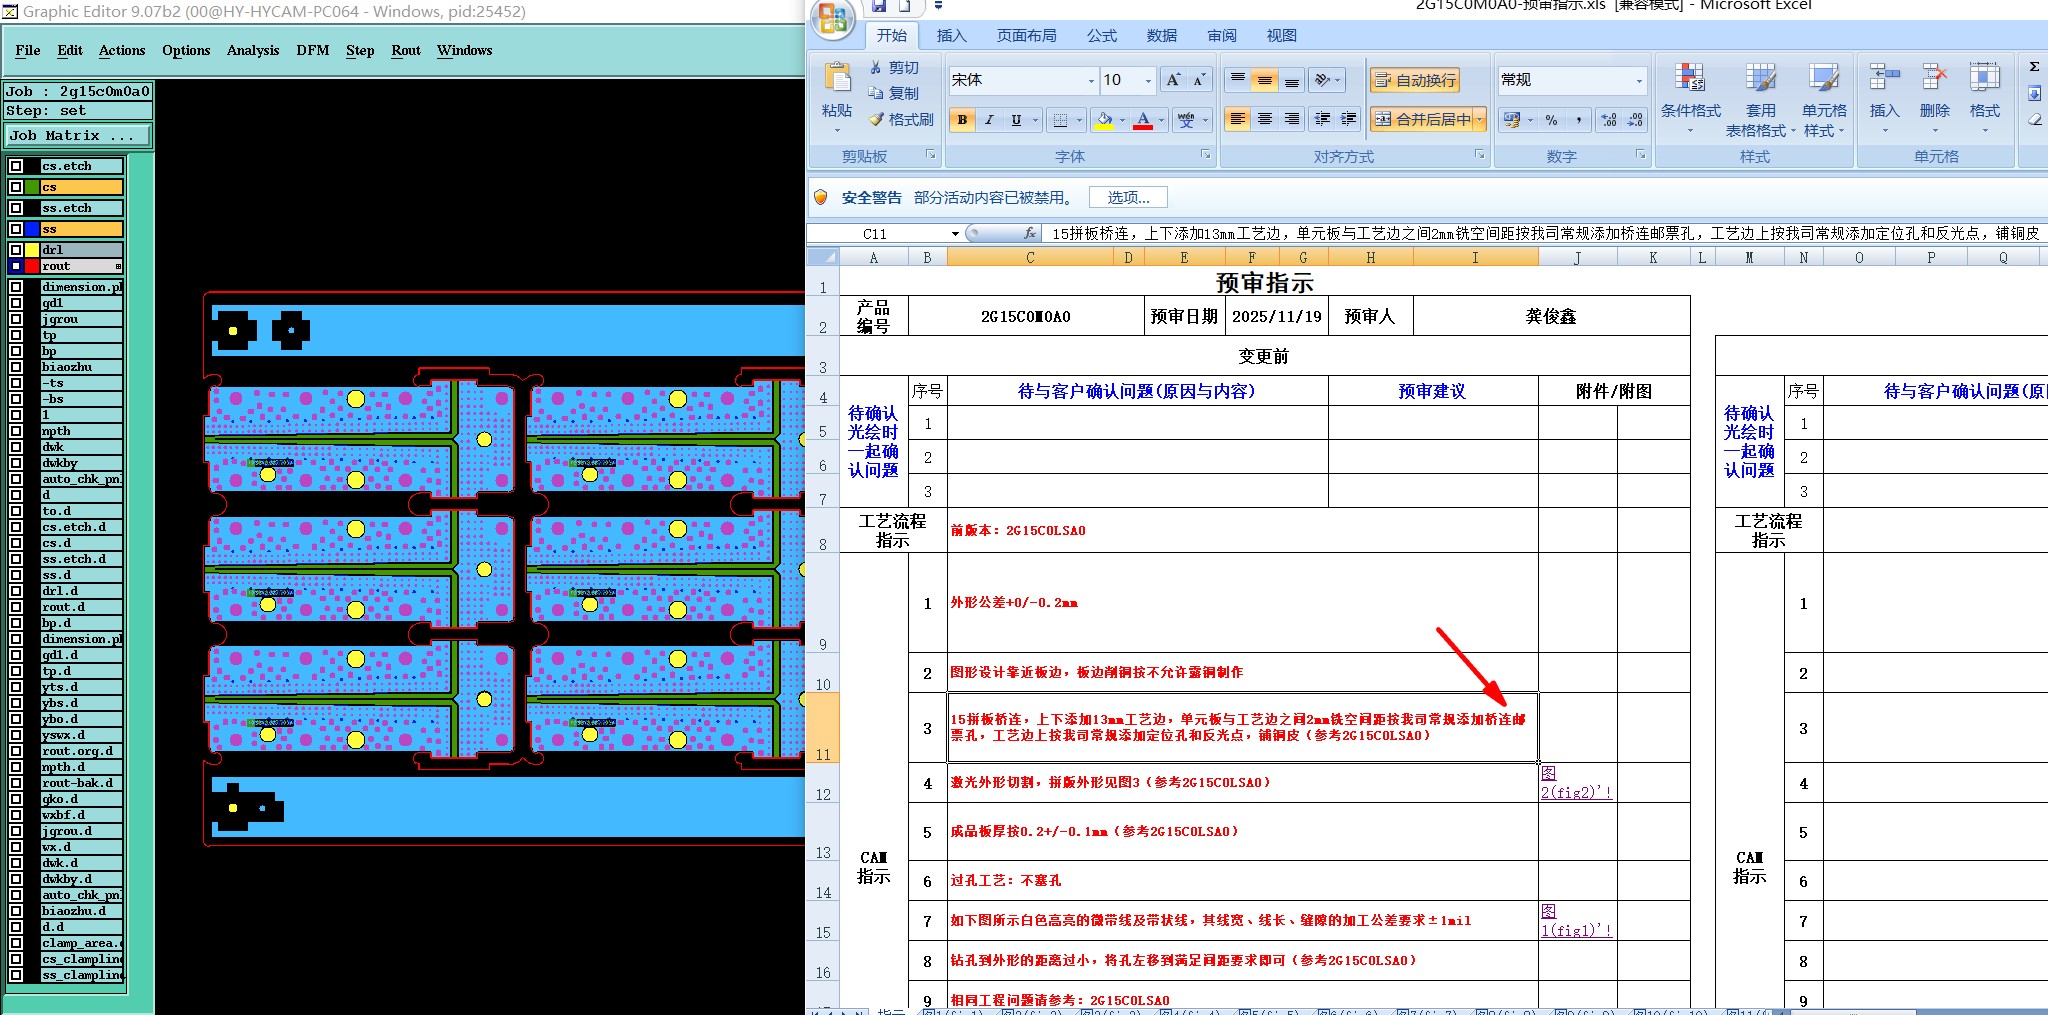The image size is (2048, 1015).
Task: Click the AutoSum sigma icon
Action: click(x=2034, y=67)
